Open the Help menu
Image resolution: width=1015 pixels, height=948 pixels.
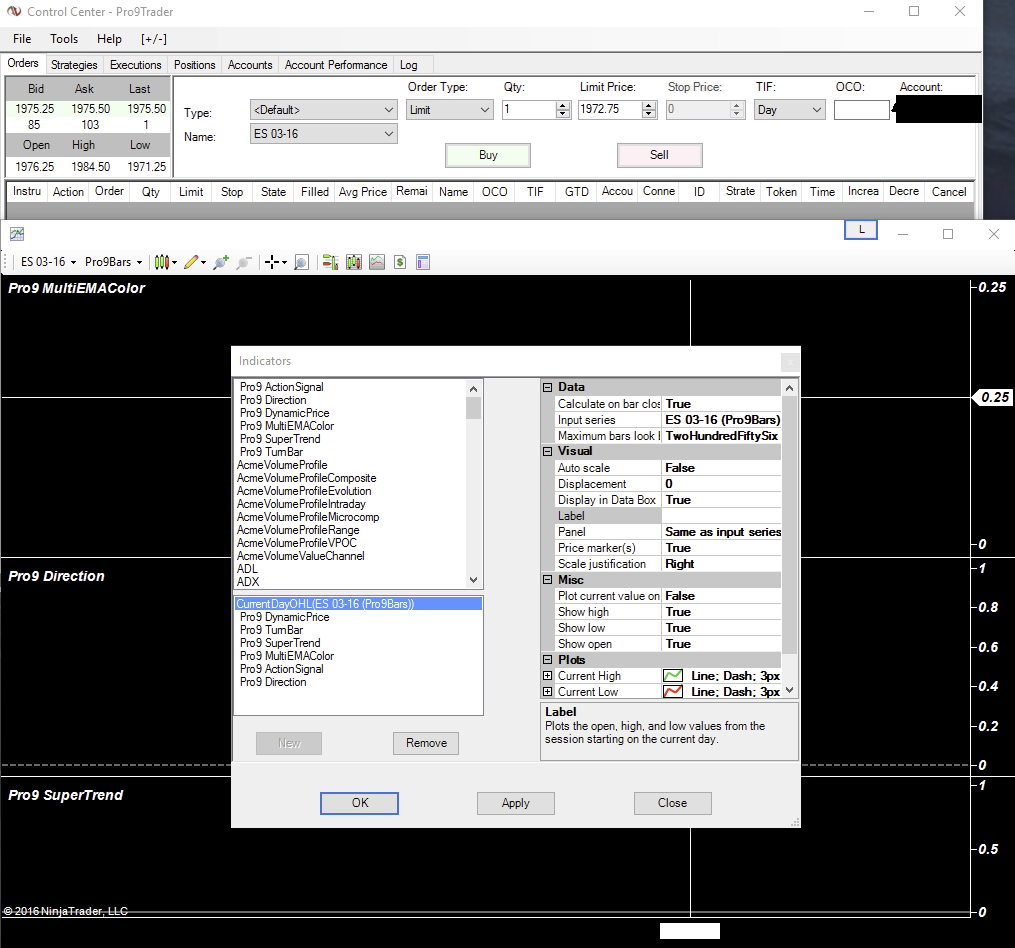coord(109,39)
